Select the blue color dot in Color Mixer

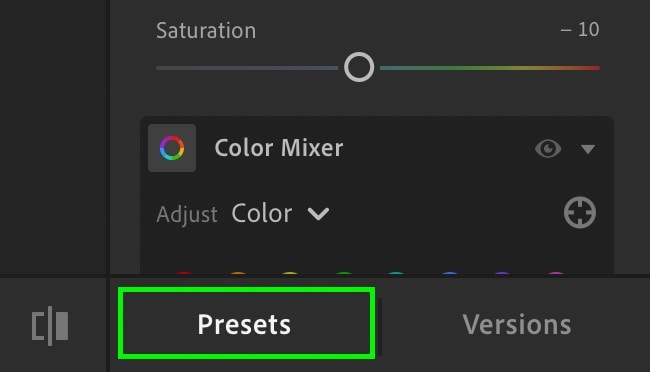pyautogui.click(x=450, y=273)
